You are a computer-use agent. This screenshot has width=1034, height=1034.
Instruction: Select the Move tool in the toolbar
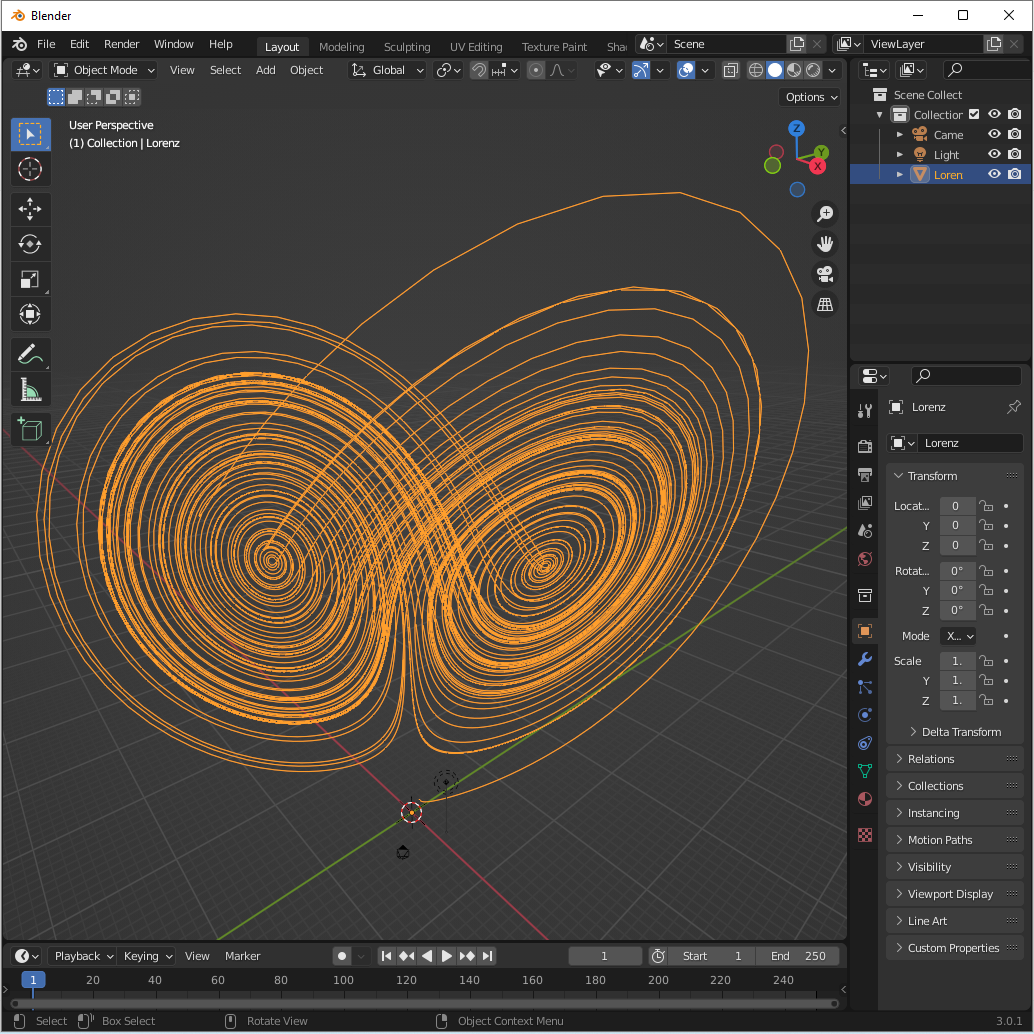[30, 209]
